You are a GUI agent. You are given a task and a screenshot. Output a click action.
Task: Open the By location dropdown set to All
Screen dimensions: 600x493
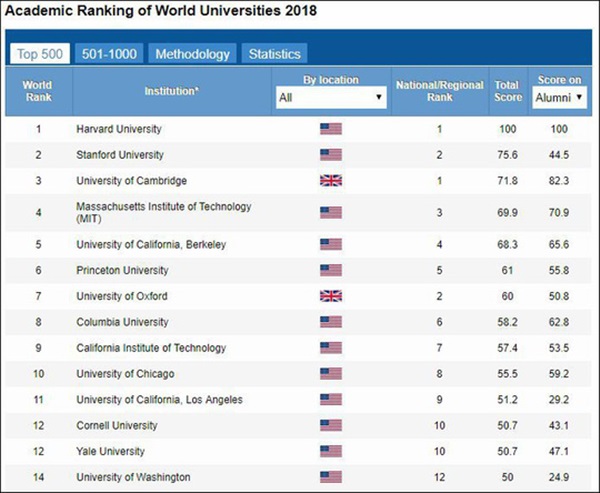[330, 98]
